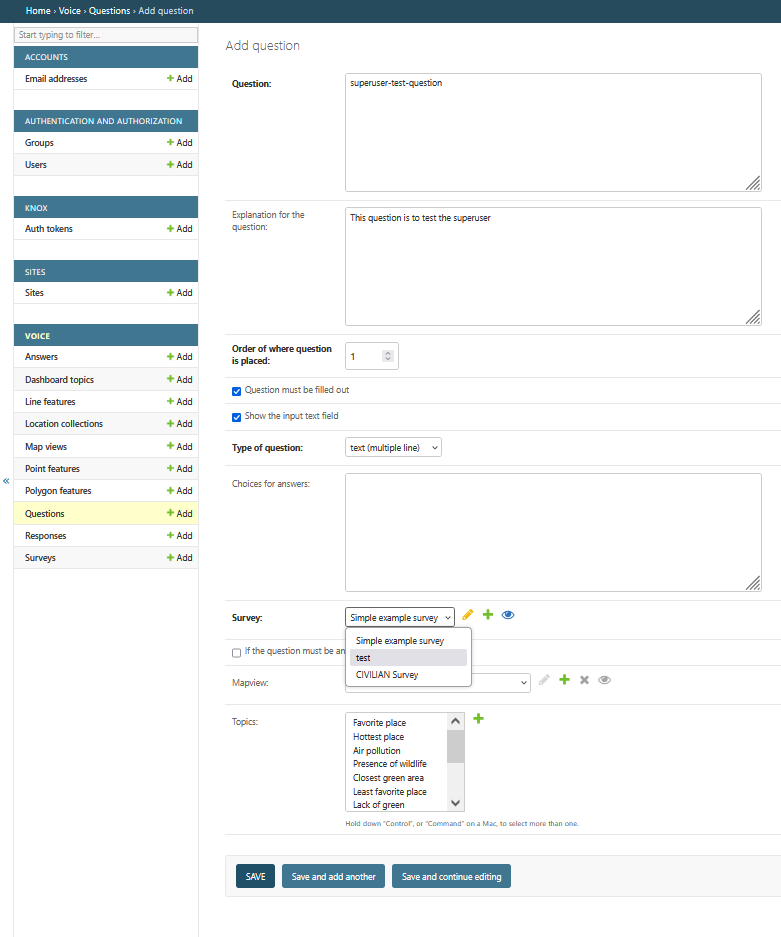Click green plus to add another survey
Viewport: 781px width, 937px height.
click(488, 615)
